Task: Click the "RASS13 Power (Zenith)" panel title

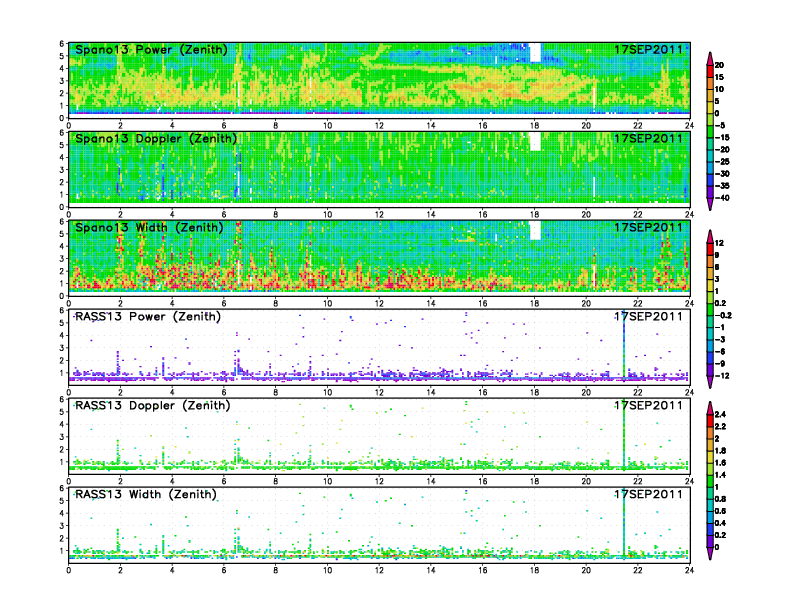Action: (x=147, y=317)
